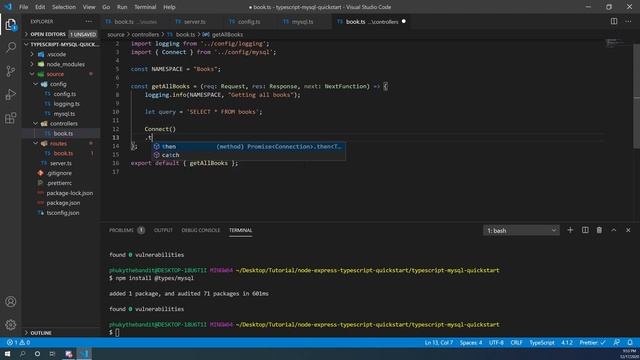This screenshot has width=640, height=360.
Task: Click the VS Code logo in title bar
Action: pos(8,7)
